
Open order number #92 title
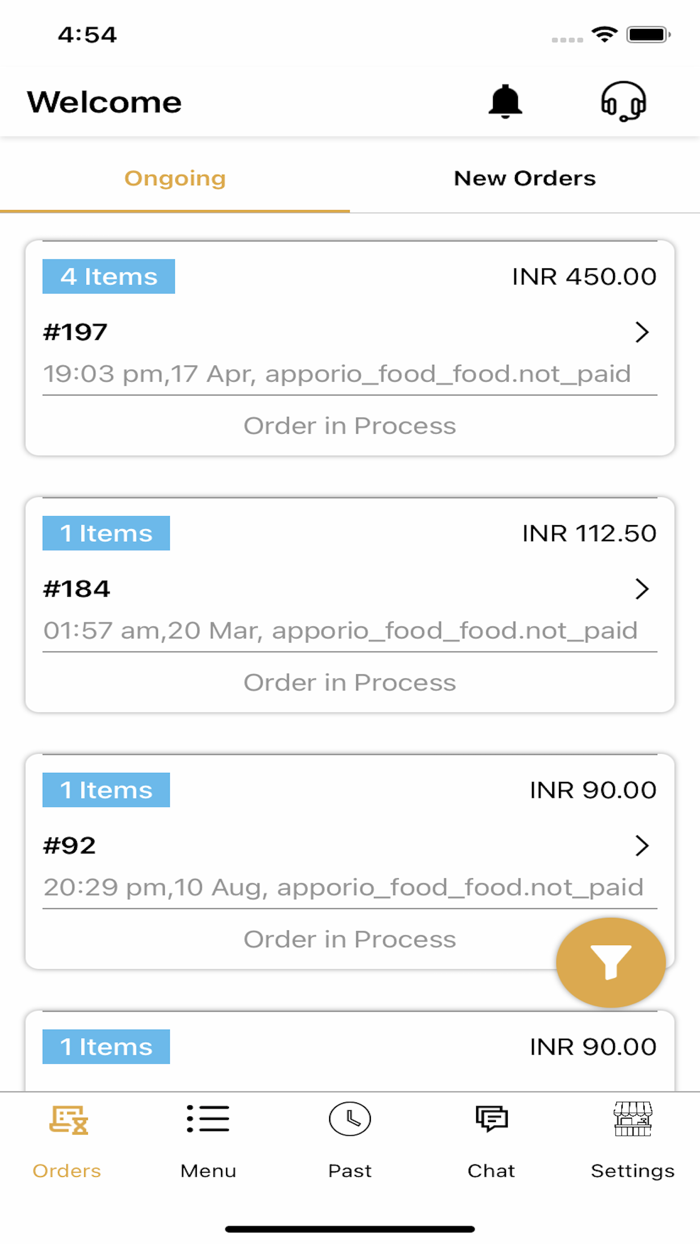70,846
